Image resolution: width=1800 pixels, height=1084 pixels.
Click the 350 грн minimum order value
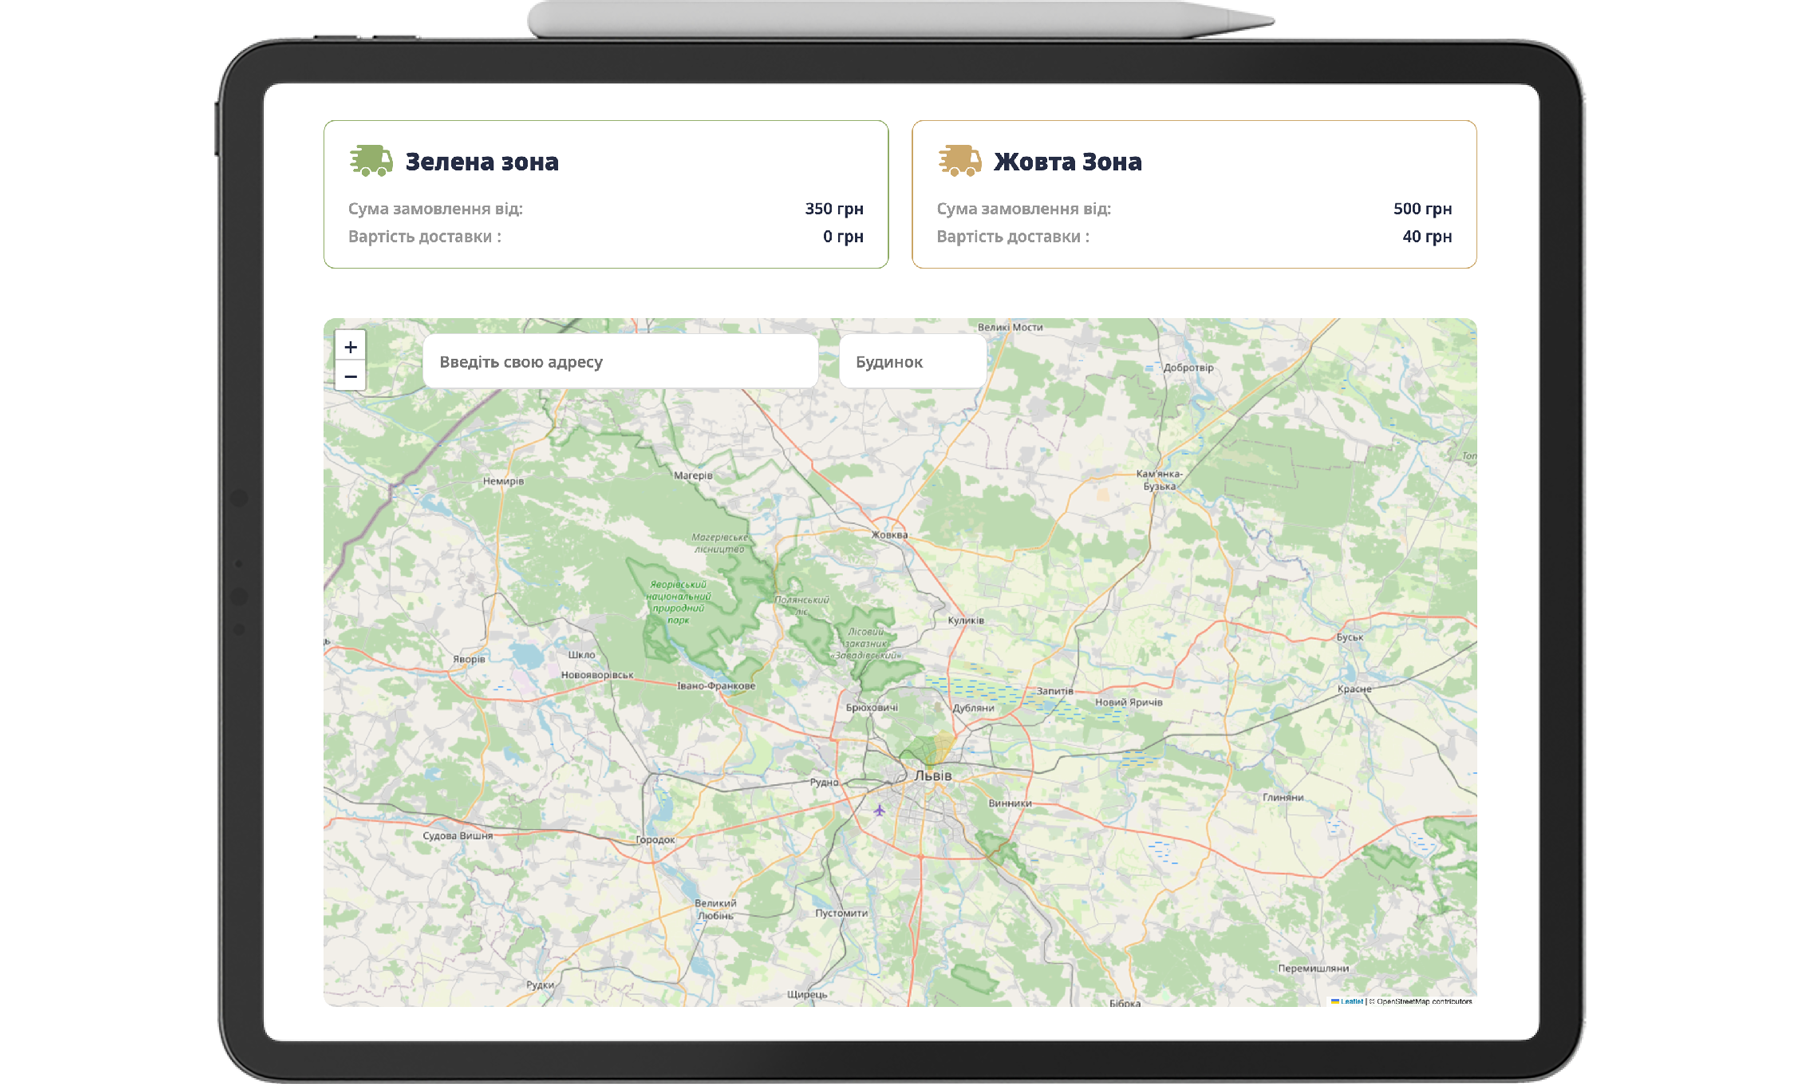point(833,209)
